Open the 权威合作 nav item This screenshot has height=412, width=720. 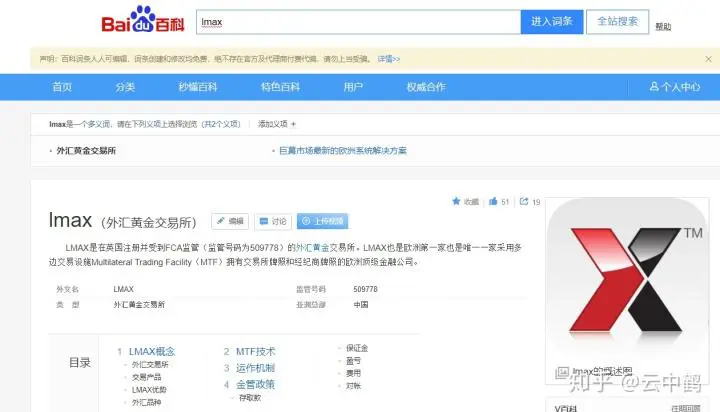tap(426, 87)
